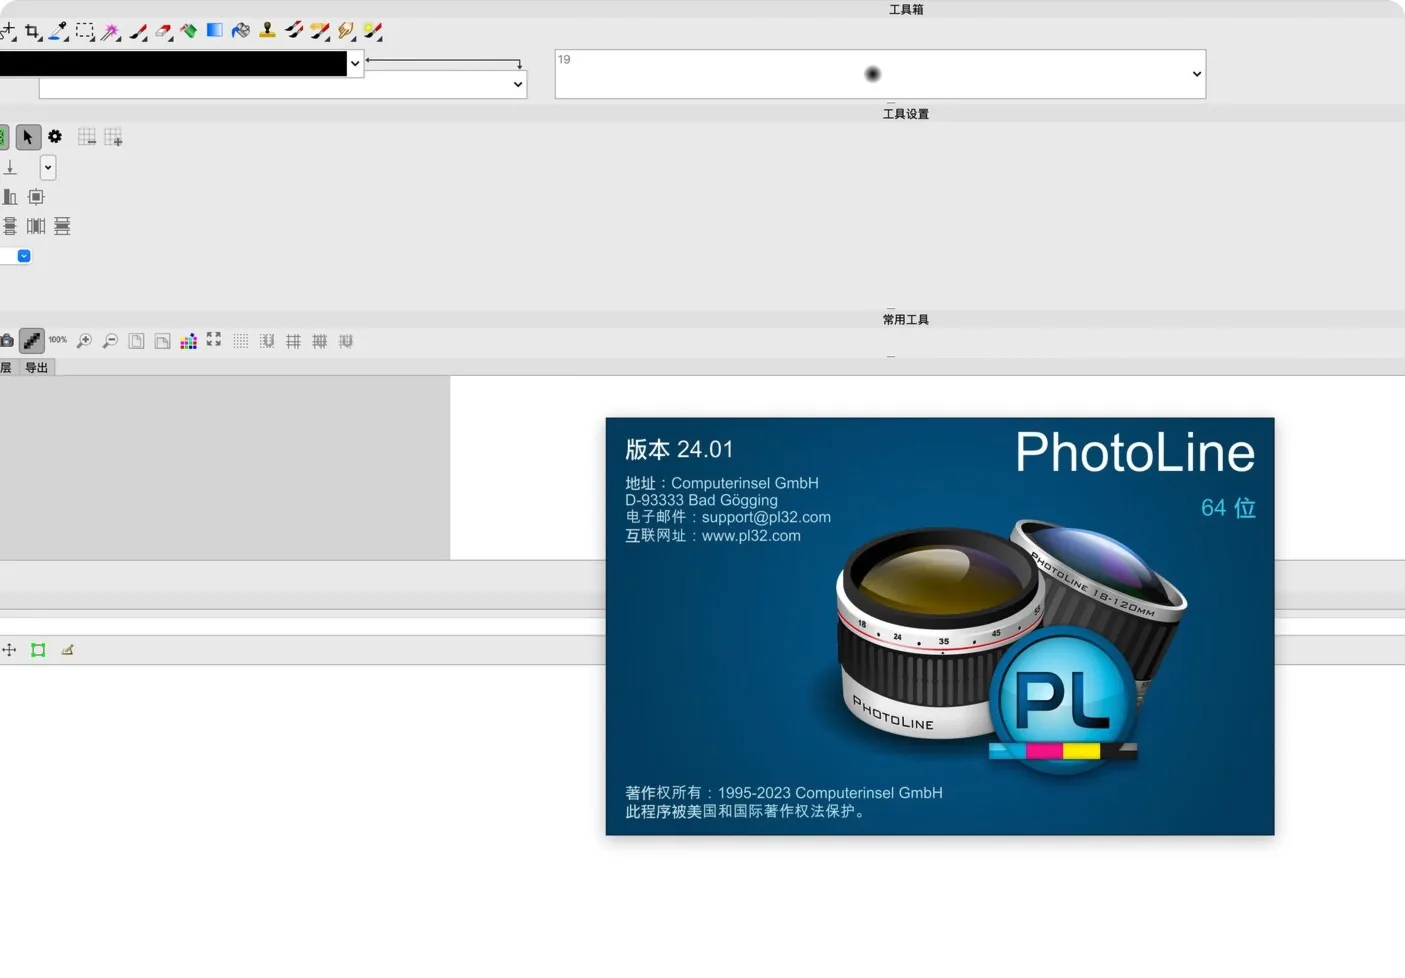Viewport: 1405px width, 978px height.
Task: Toggle the middle dense hash grid icon
Action: tap(319, 341)
